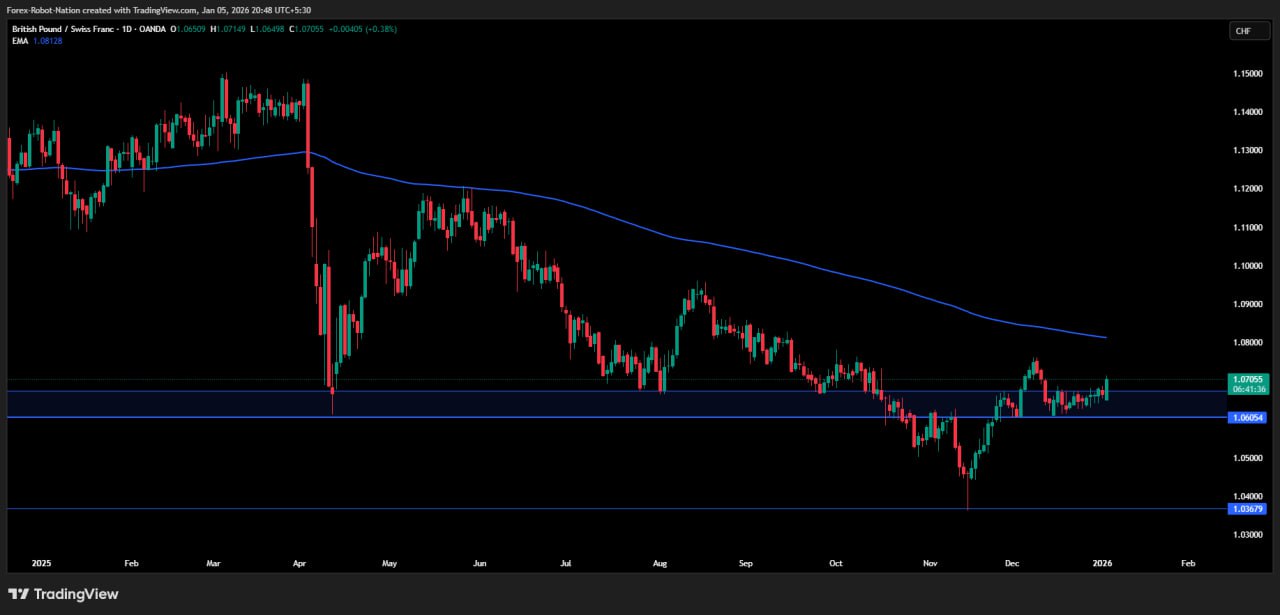The height and width of the screenshot is (615, 1280).
Task: Click the latest green candle on chart
Action: [x=1107, y=390]
